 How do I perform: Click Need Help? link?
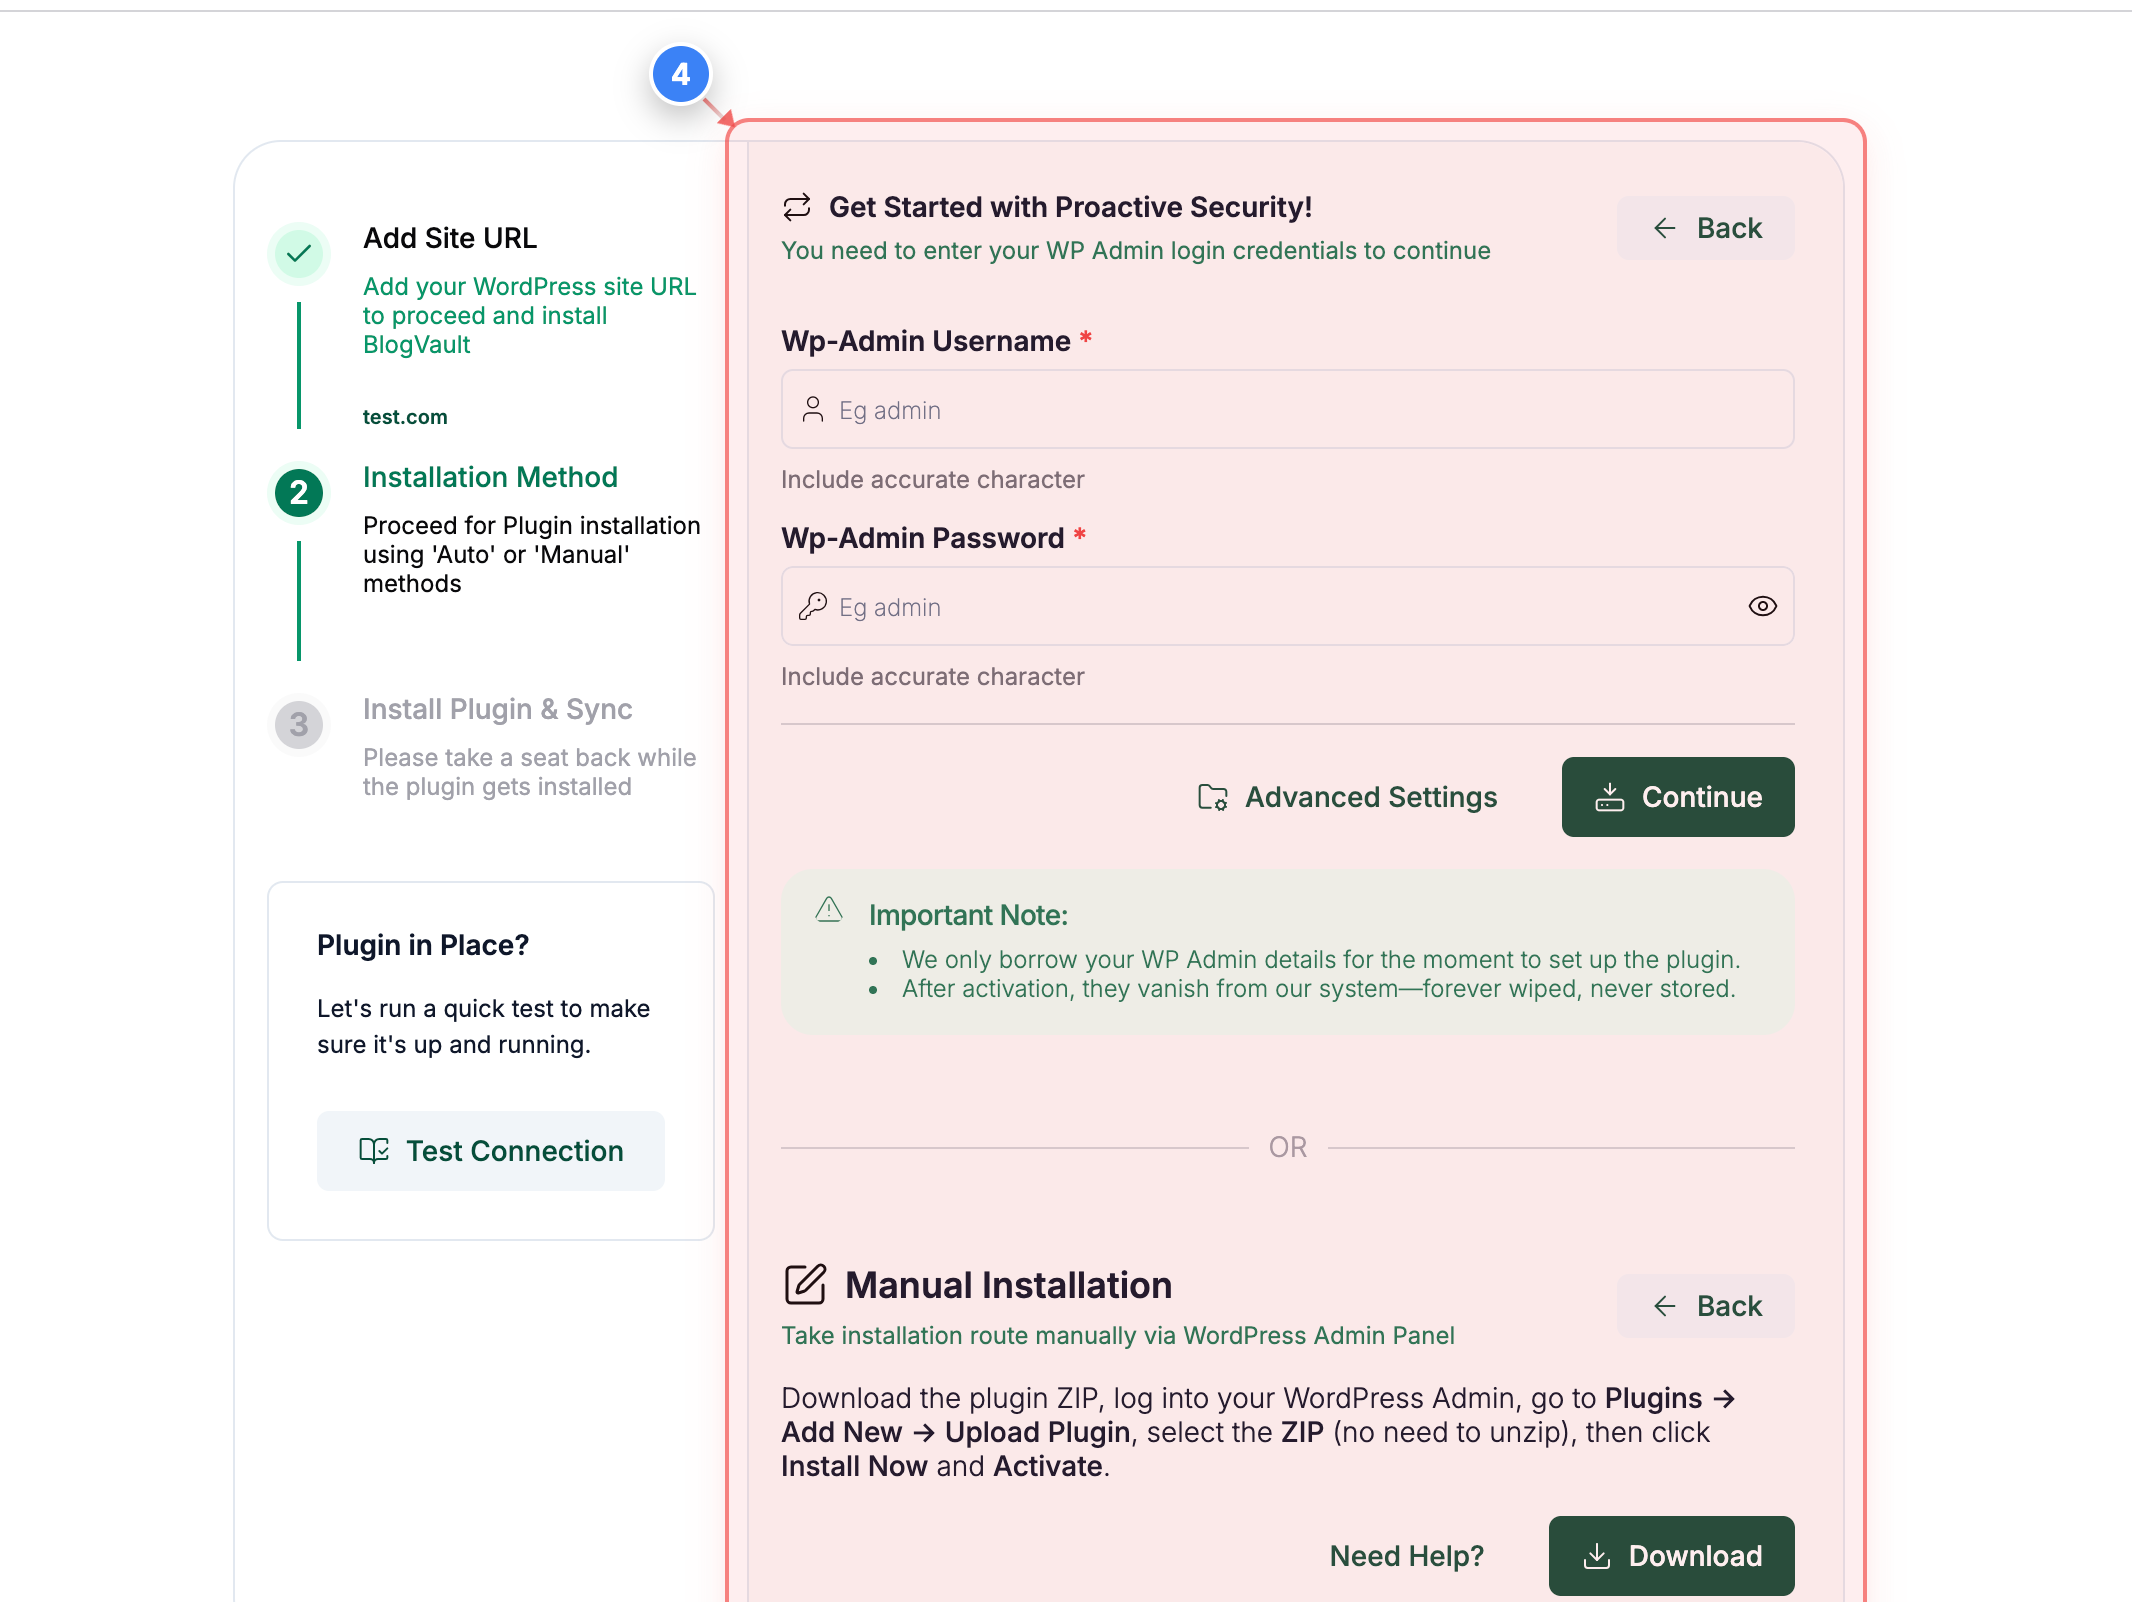[1406, 1555]
